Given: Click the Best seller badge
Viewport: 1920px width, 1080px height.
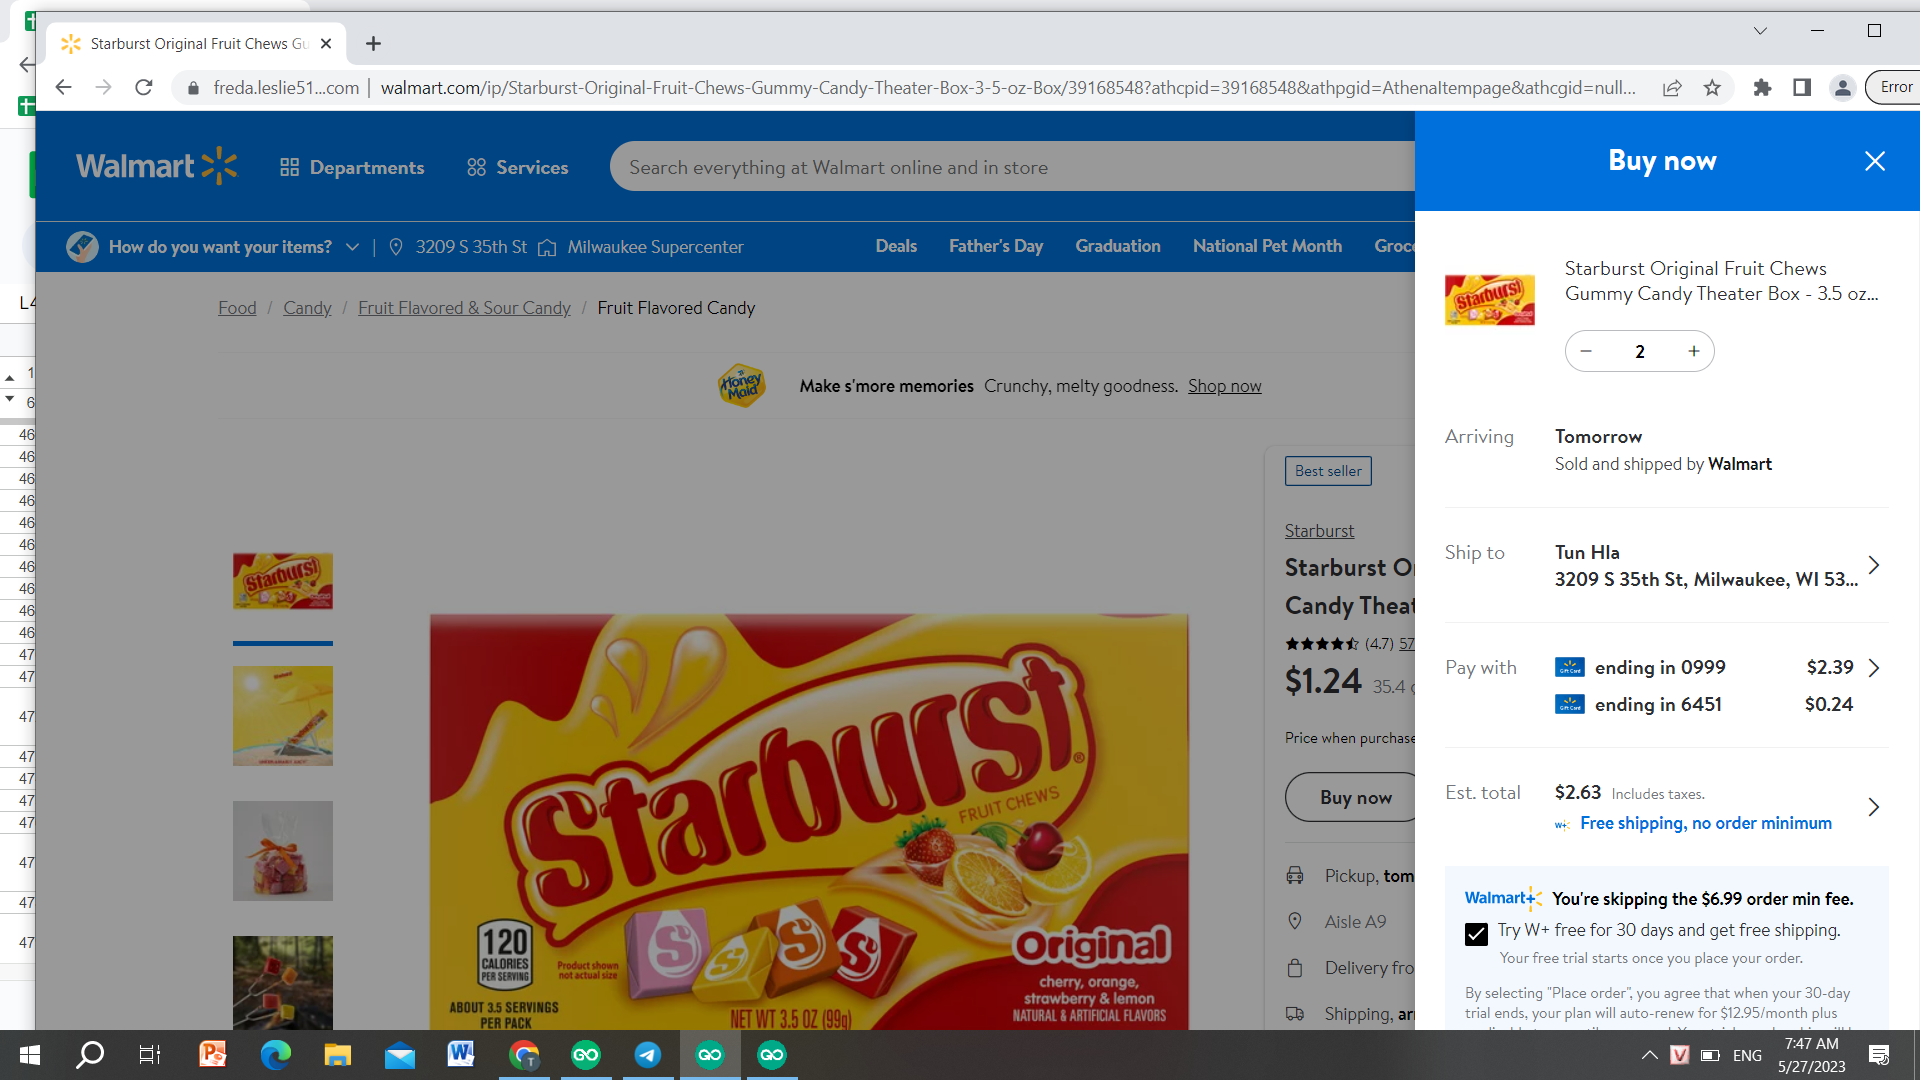Looking at the screenshot, I should [x=1328, y=471].
